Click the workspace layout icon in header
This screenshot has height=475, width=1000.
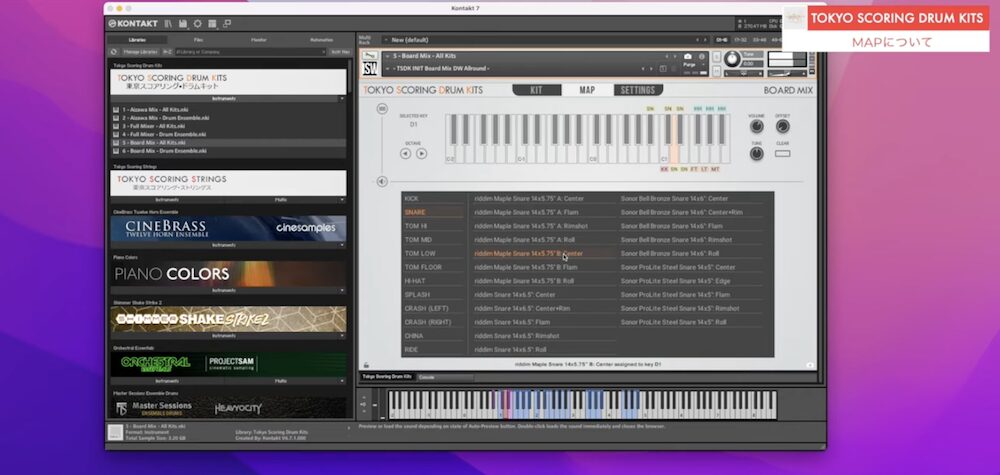(212, 24)
